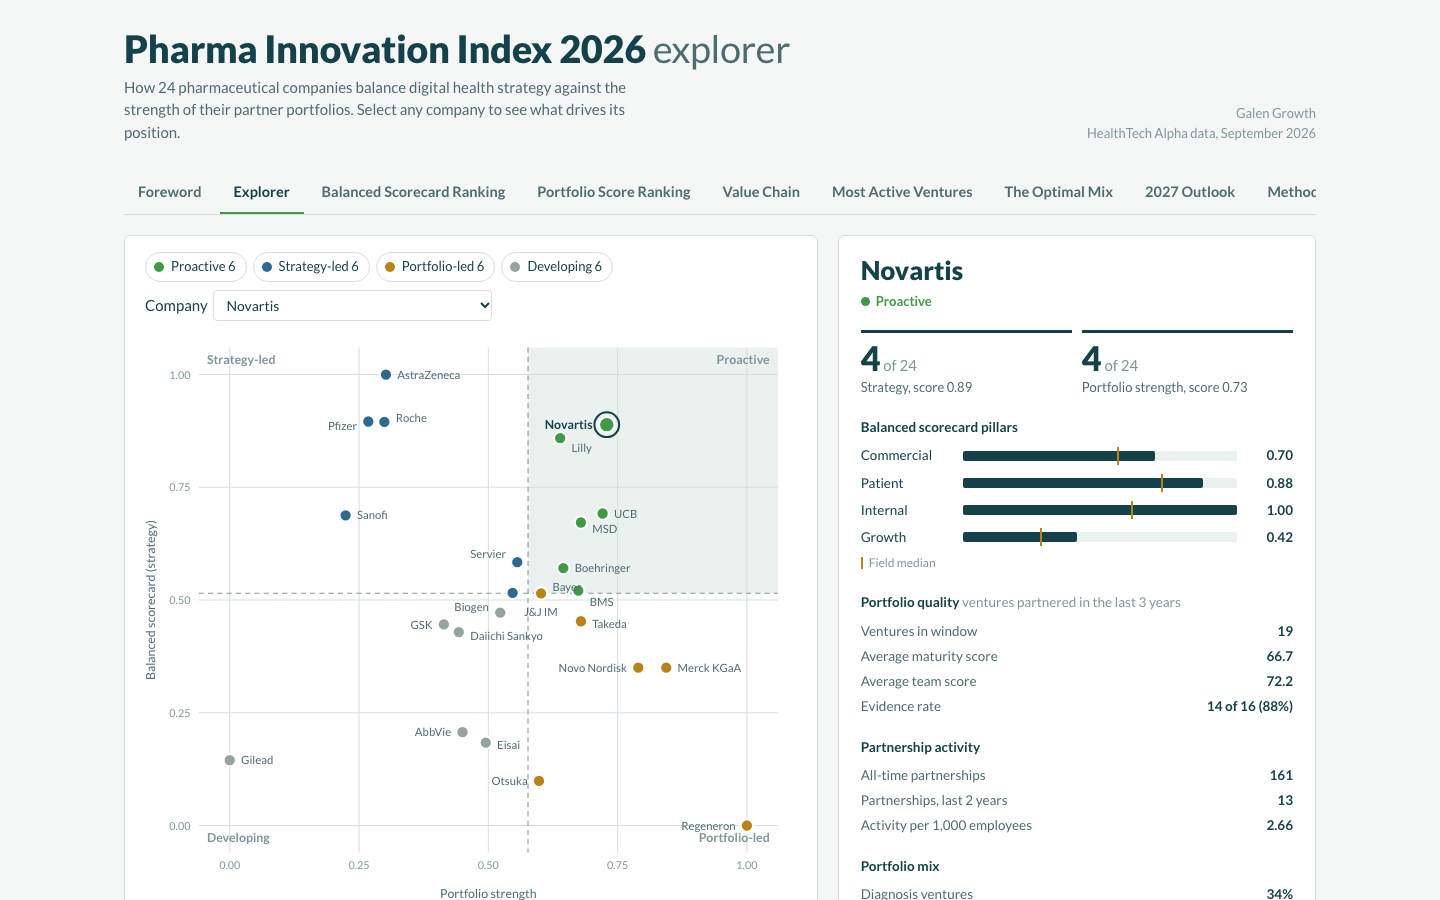Select the Servier data point
Screen dimensions: 1440x900
click(517, 562)
